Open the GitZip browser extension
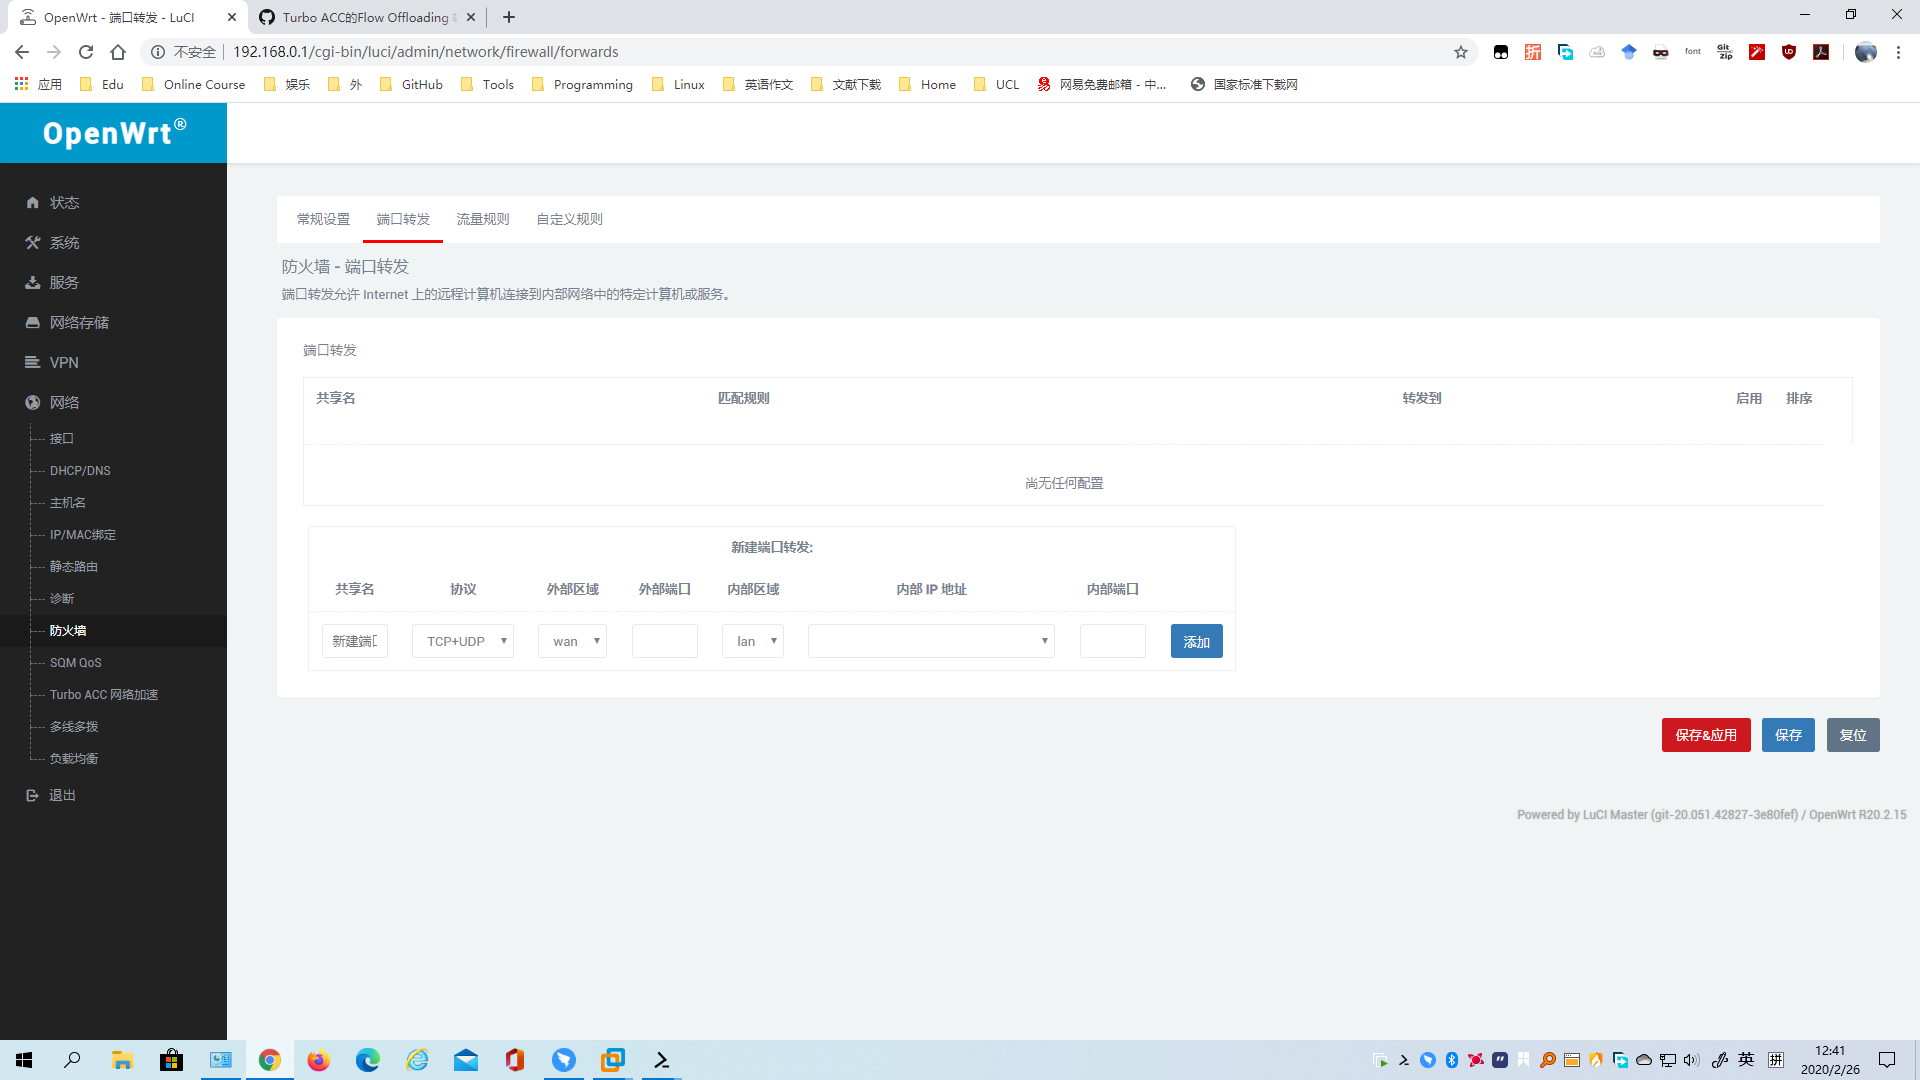The image size is (1920, 1080). click(x=1725, y=52)
